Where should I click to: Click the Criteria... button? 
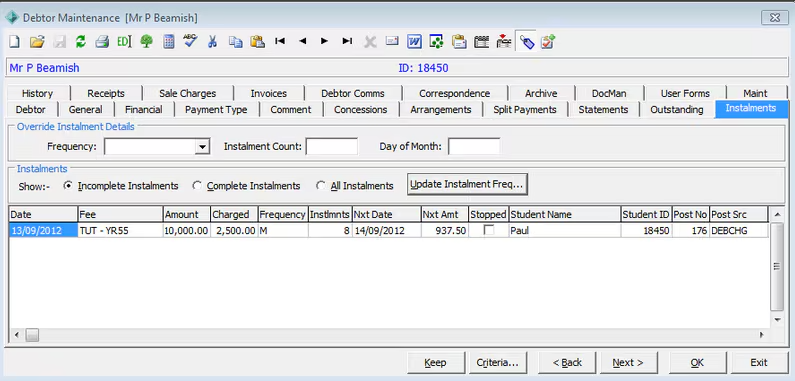pos(497,363)
